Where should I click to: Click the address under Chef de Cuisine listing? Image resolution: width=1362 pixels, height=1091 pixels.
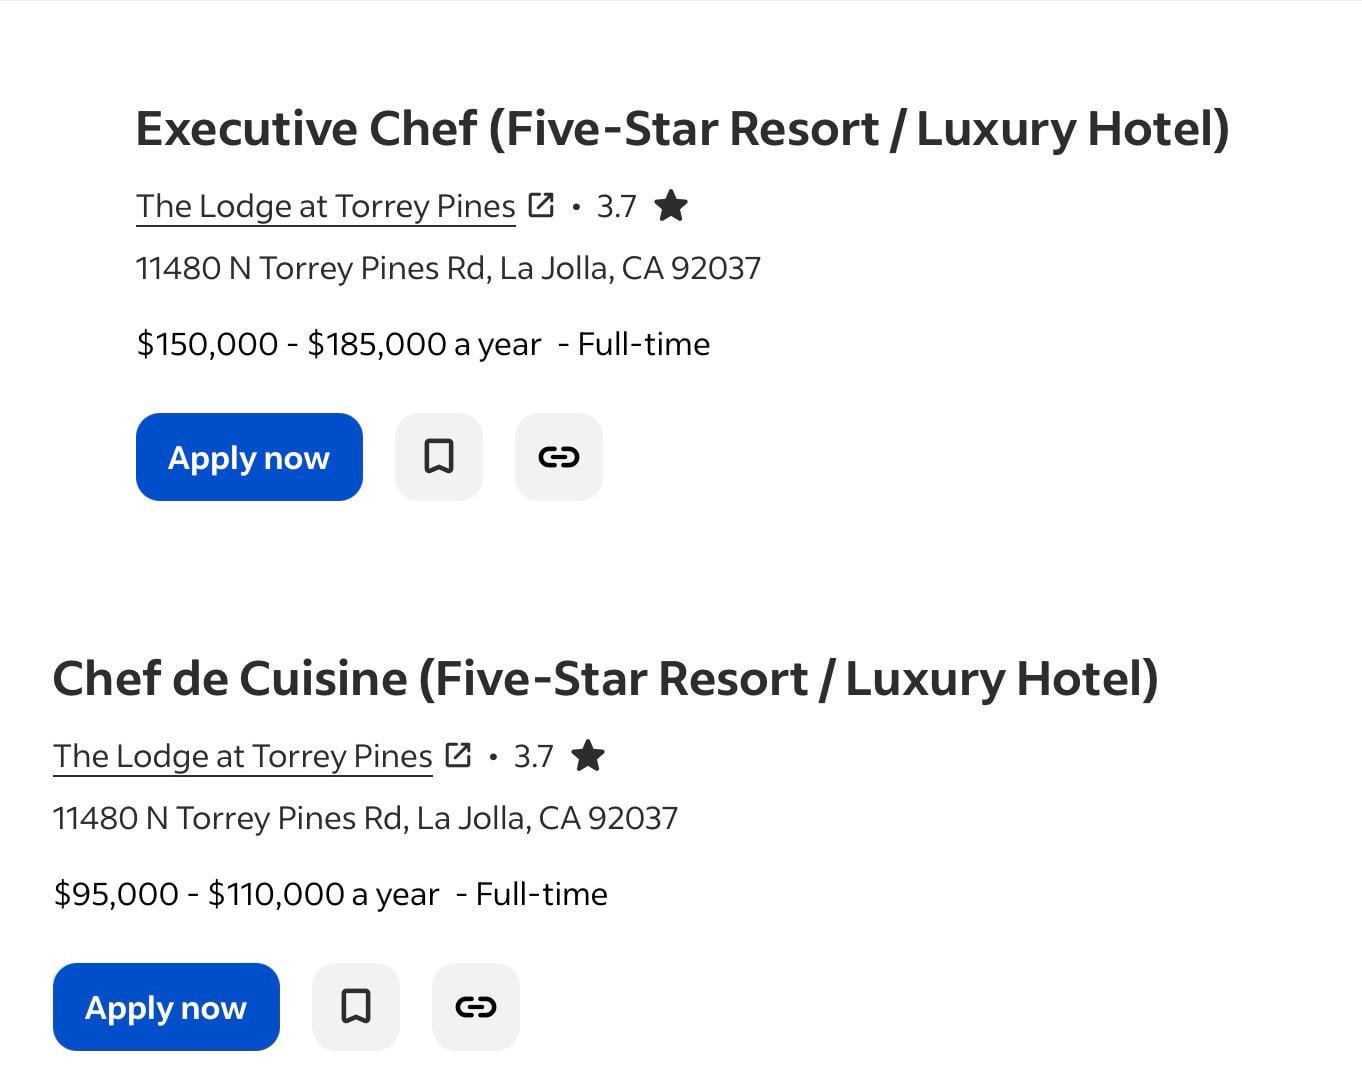point(365,818)
